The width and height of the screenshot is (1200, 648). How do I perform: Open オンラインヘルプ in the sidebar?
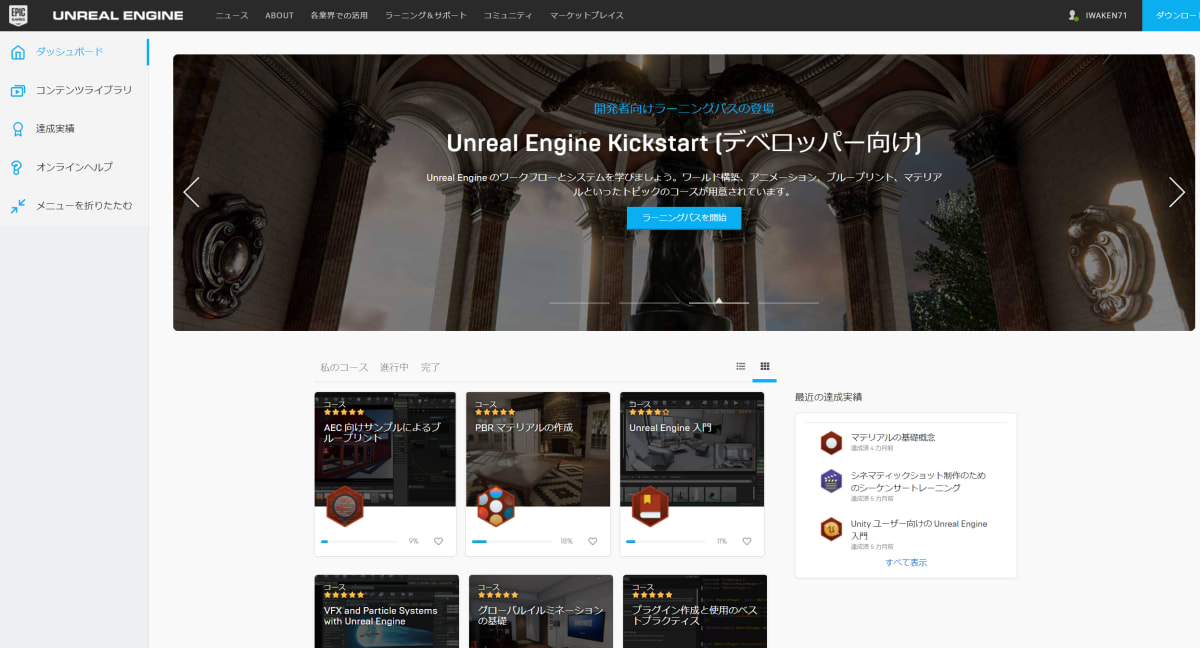point(75,167)
